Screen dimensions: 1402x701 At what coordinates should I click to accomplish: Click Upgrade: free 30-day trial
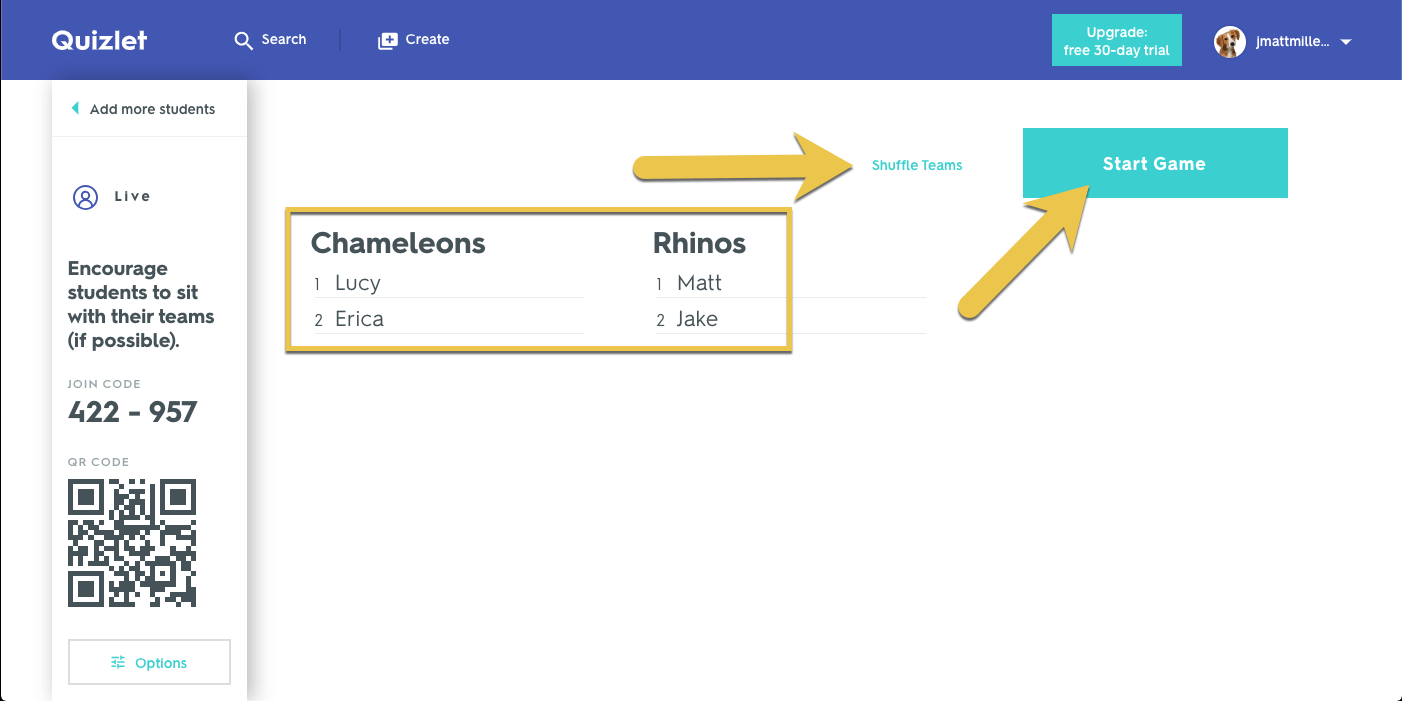(1116, 39)
